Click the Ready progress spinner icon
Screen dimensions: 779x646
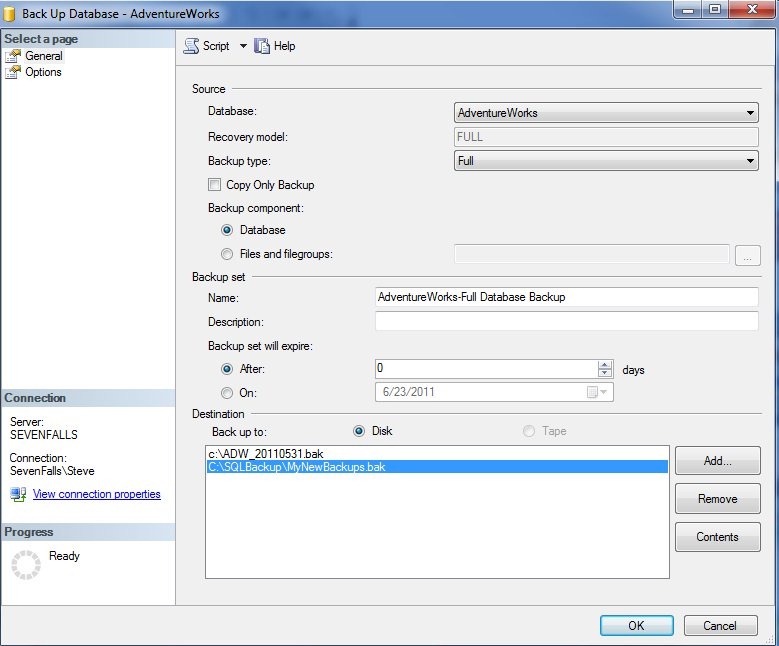25,565
